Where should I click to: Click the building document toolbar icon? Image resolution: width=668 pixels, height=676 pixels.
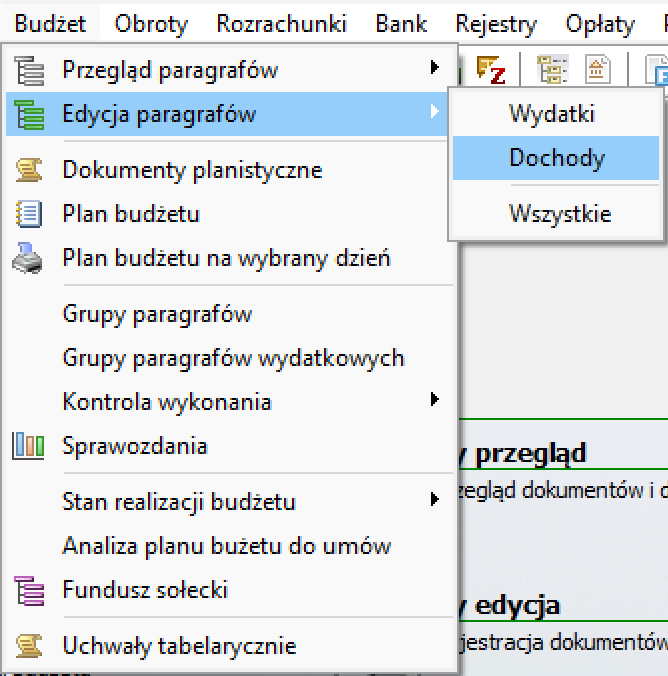598,69
